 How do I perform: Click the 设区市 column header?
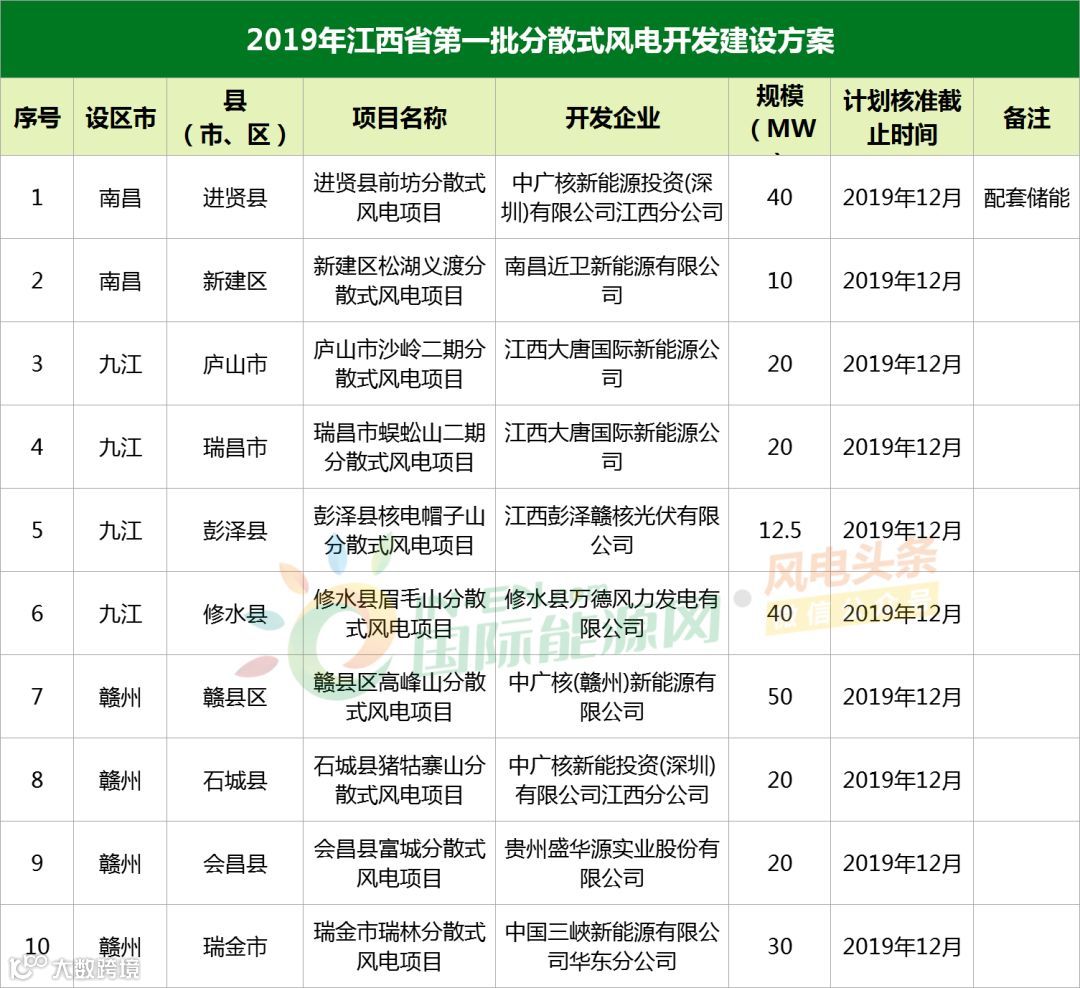click(x=121, y=117)
